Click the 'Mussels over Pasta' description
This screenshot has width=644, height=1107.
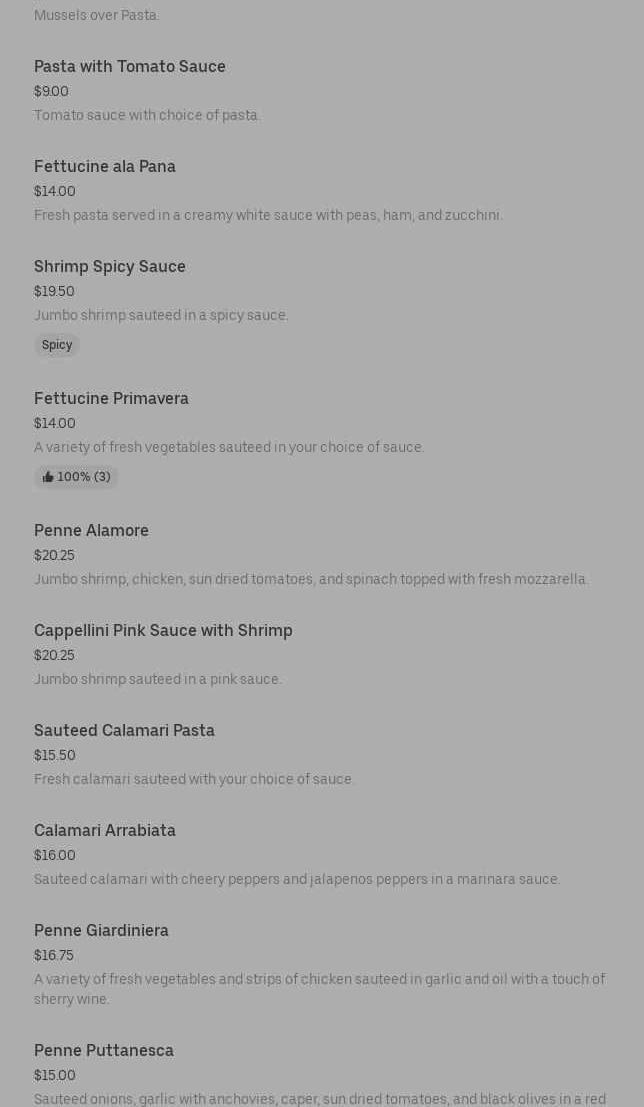pyautogui.click(x=97, y=16)
